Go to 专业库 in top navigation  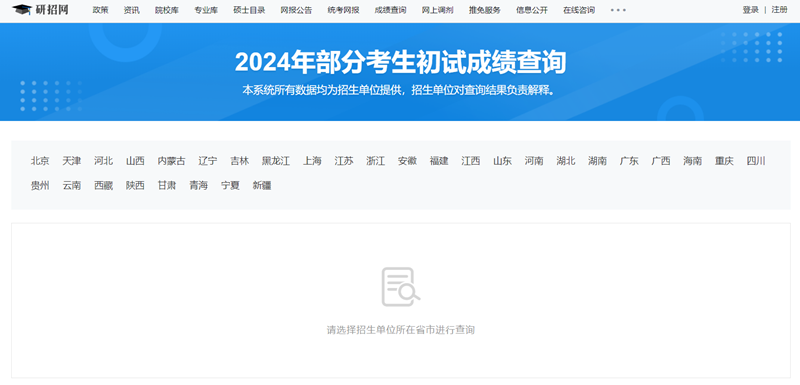tap(206, 10)
